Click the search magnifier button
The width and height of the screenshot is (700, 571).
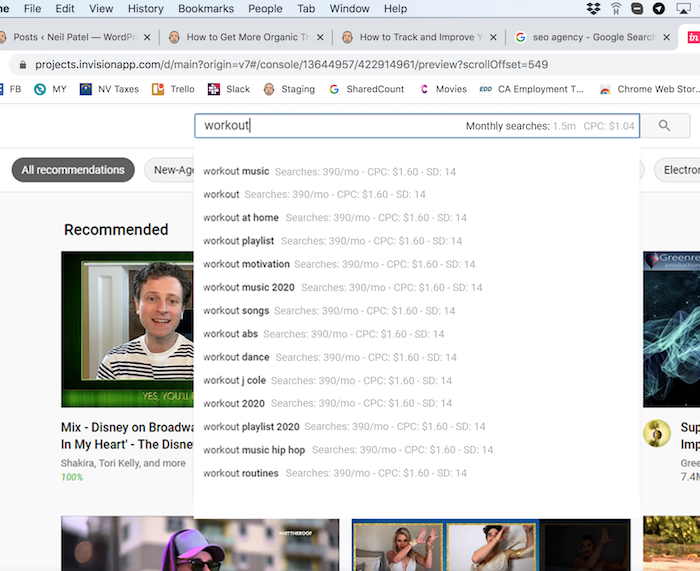(665, 126)
